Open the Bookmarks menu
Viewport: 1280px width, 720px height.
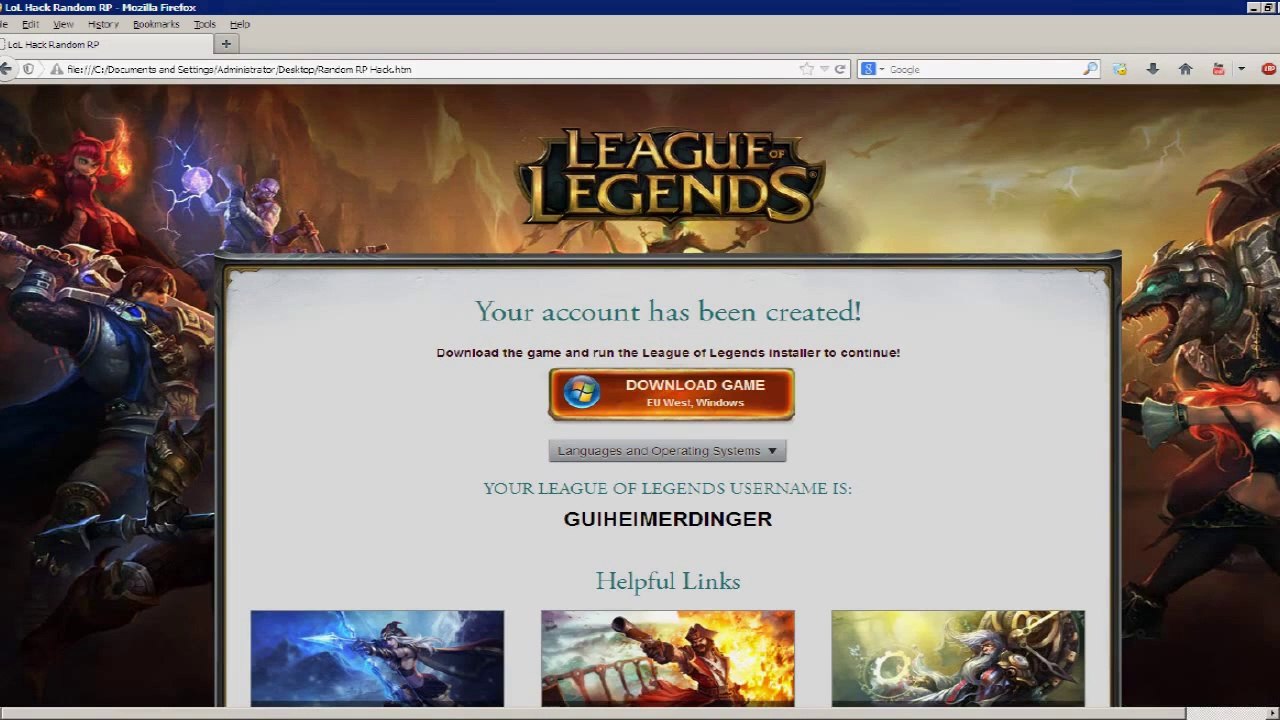[156, 24]
